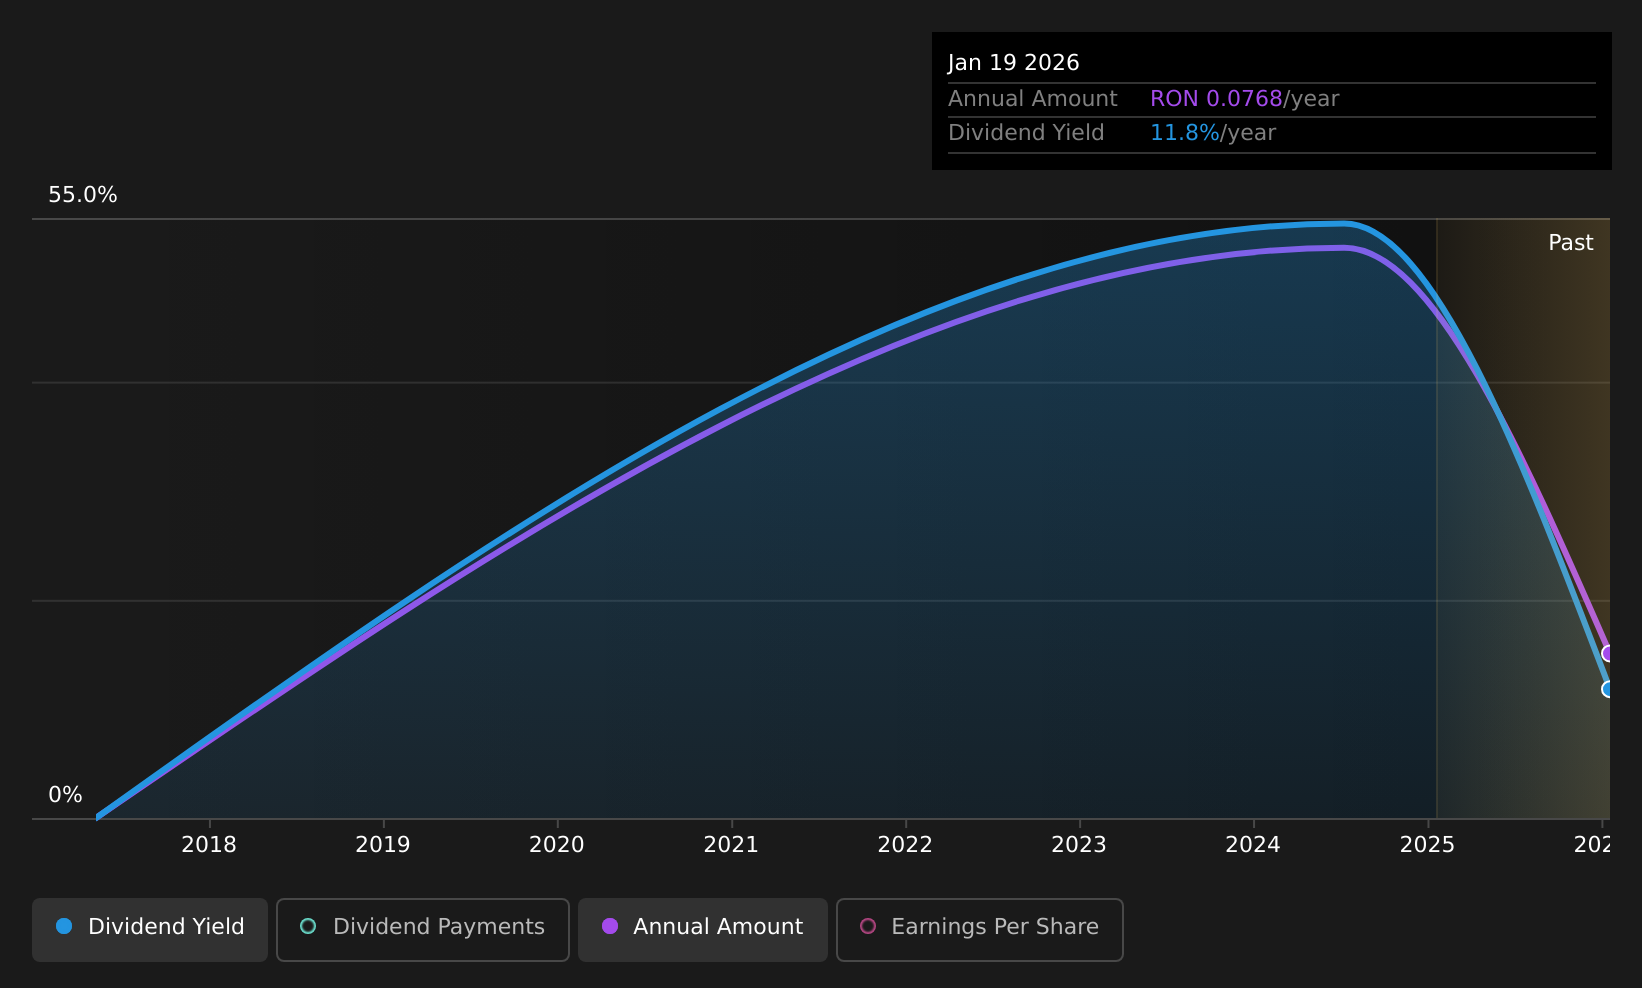
Task: Enable the Earnings Per Share series
Action: [x=979, y=929]
